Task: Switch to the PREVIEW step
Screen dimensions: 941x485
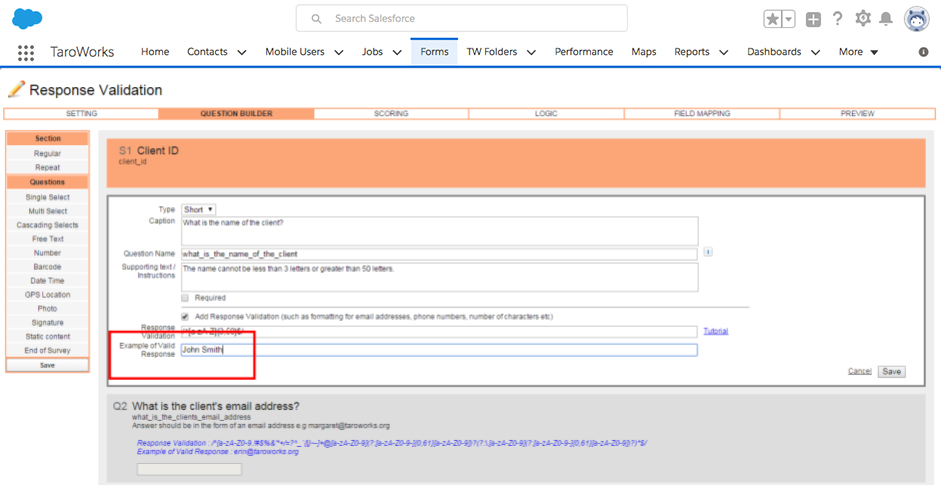Action: click(x=858, y=113)
